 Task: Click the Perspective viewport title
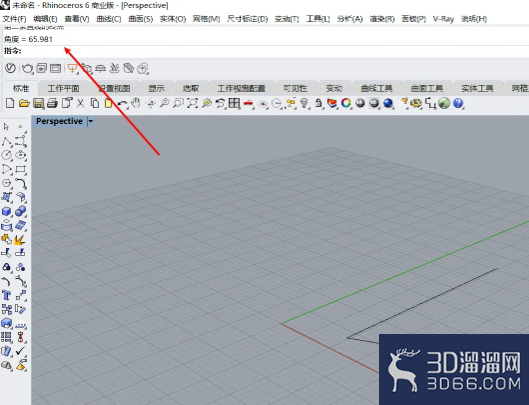pyautogui.click(x=59, y=121)
